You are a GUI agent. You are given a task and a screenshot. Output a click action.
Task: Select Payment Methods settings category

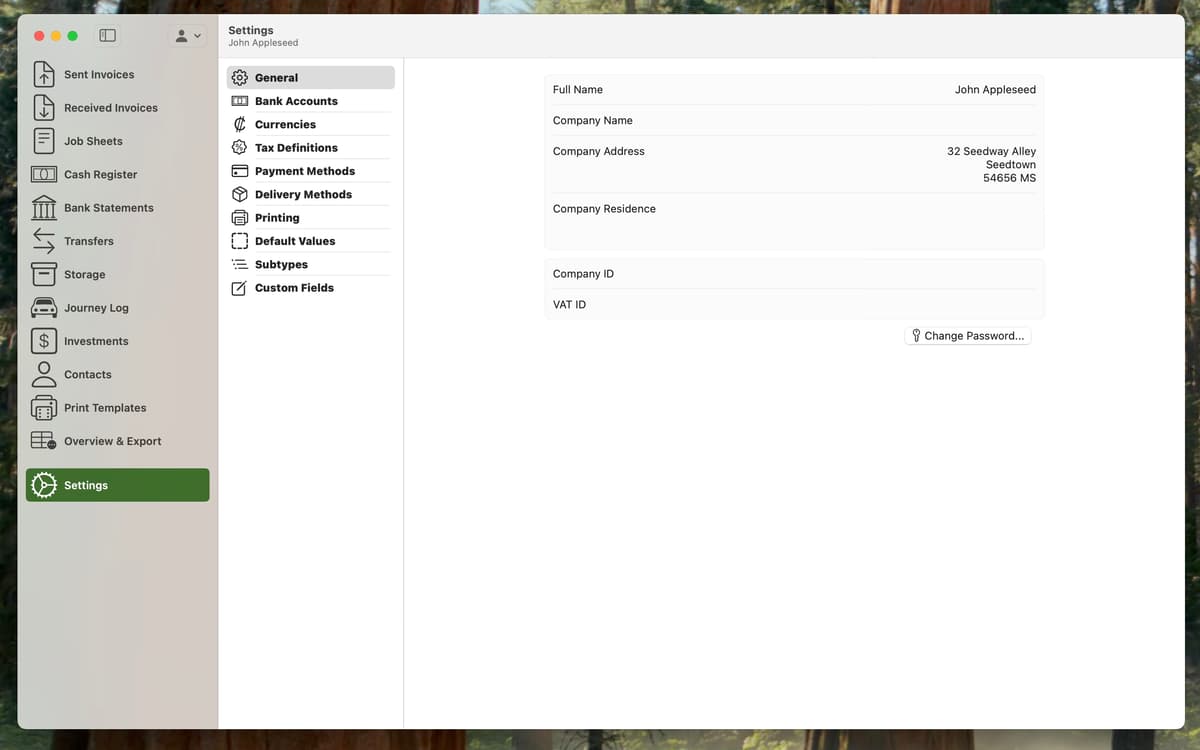pyautogui.click(x=304, y=171)
